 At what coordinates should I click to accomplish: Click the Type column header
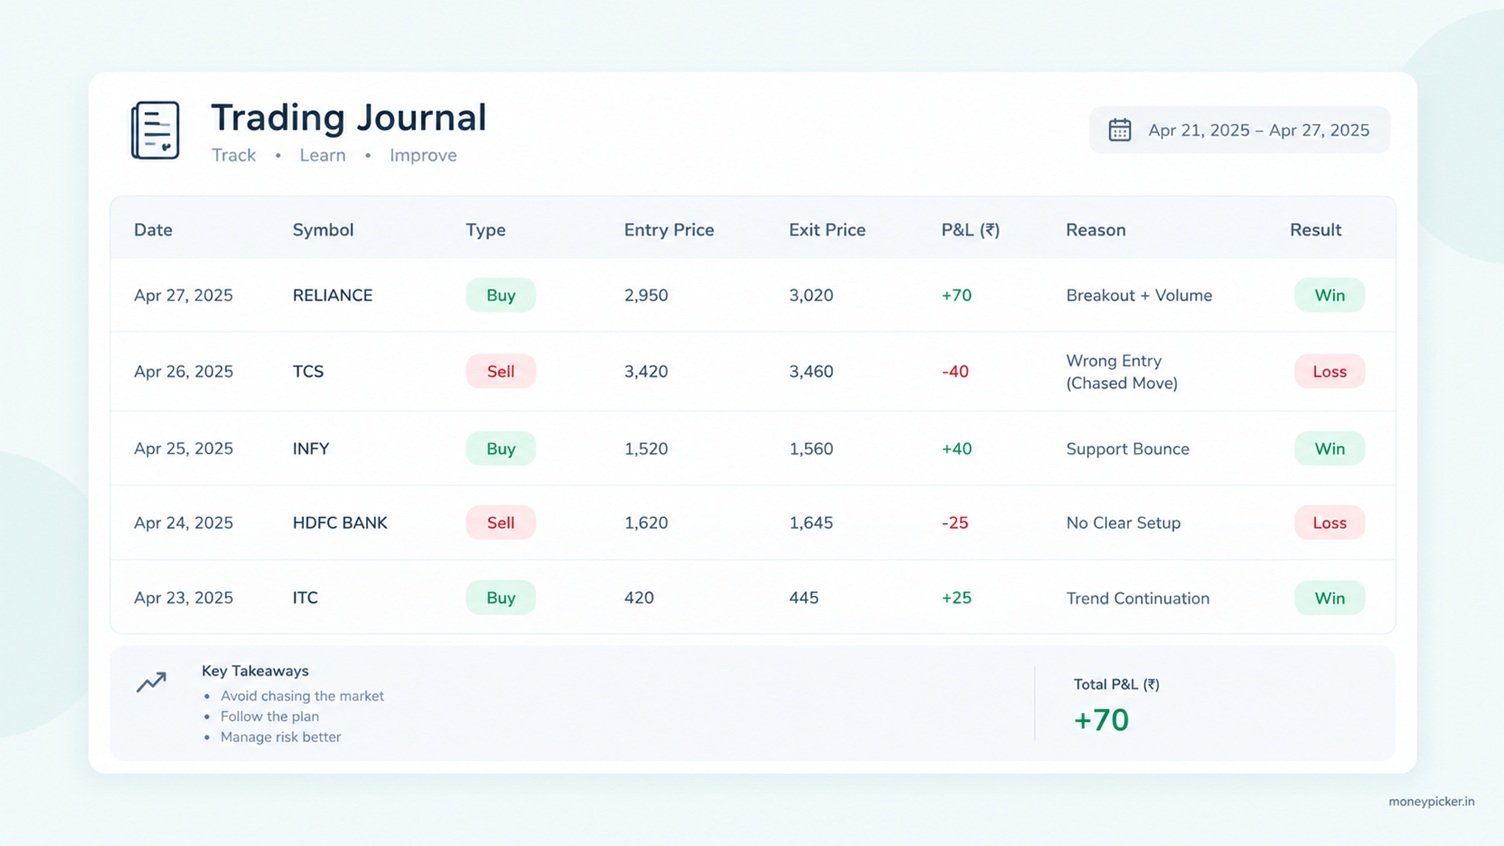click(486, 230)
